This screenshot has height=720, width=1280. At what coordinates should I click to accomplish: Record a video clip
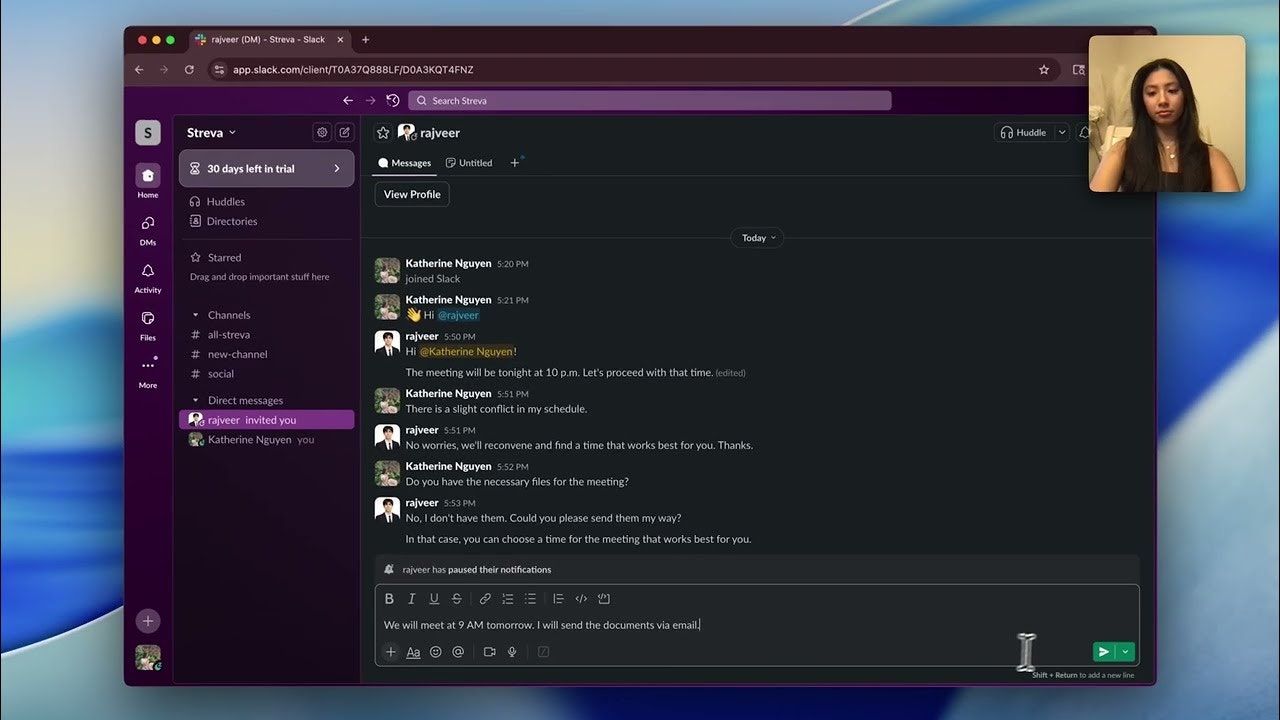489,652
